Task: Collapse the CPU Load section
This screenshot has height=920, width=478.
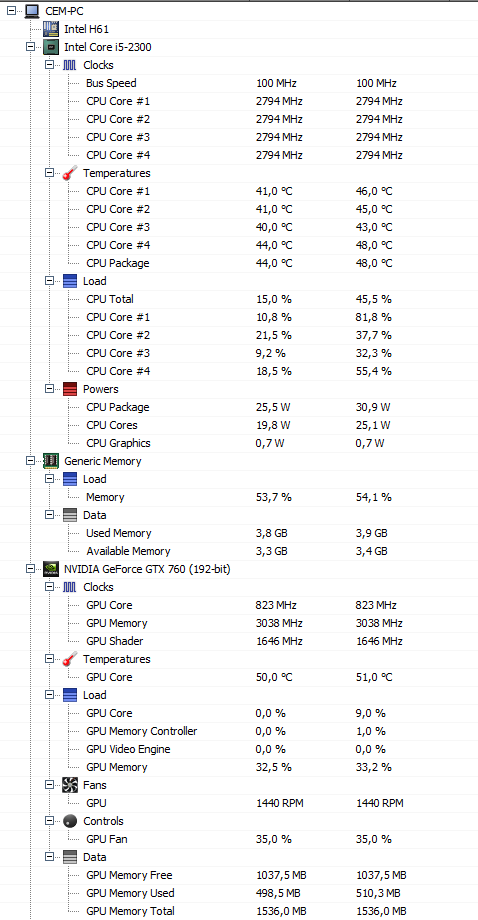Action: [x=49, y=281]
